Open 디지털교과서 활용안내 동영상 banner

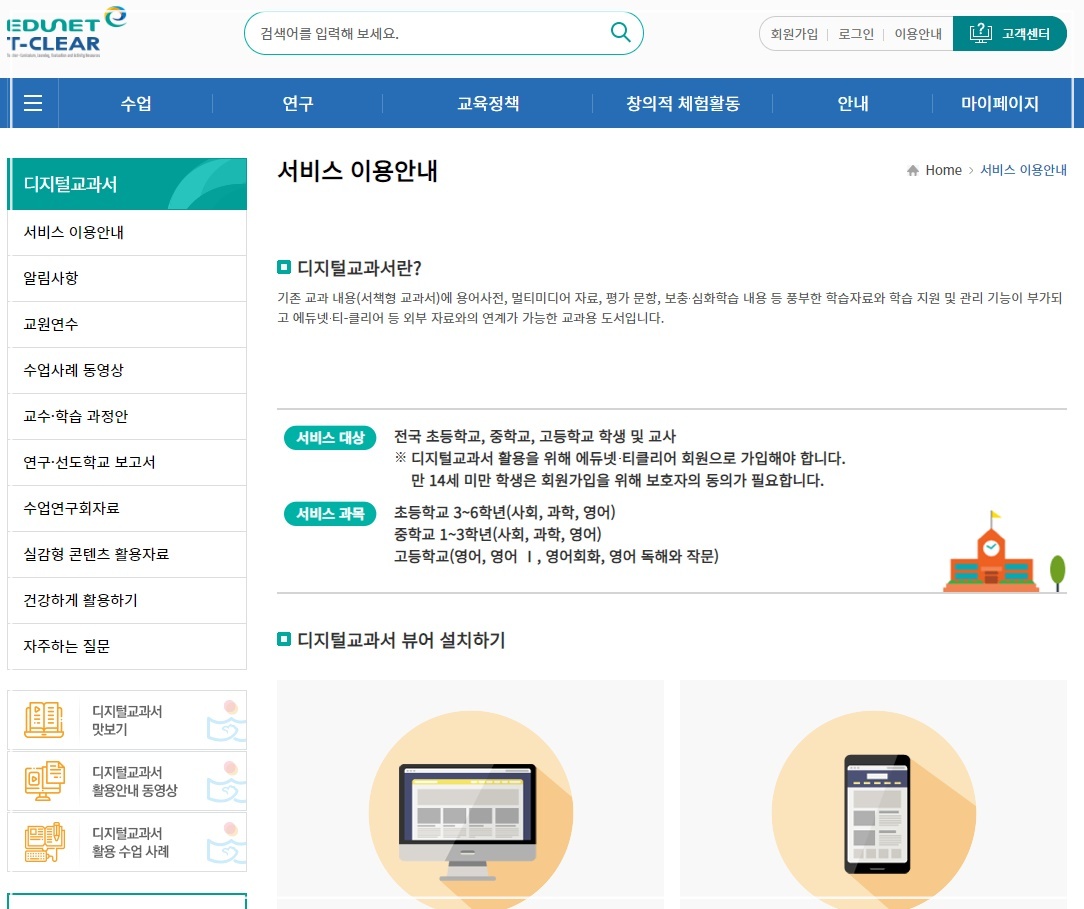tap(127, 780)
